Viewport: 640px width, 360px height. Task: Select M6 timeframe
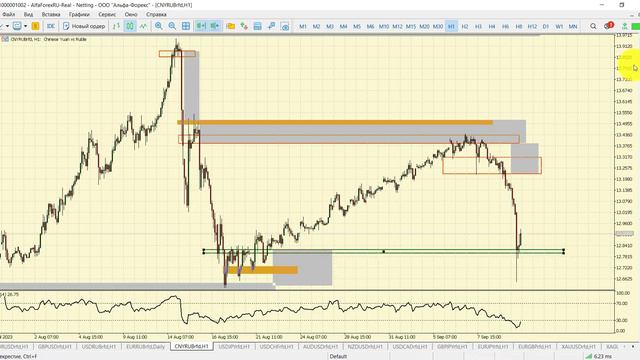[x=370, y=26]
